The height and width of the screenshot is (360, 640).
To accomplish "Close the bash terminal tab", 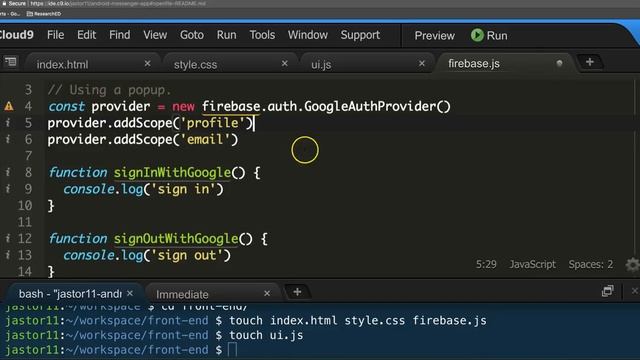I will tap(130, 293).
